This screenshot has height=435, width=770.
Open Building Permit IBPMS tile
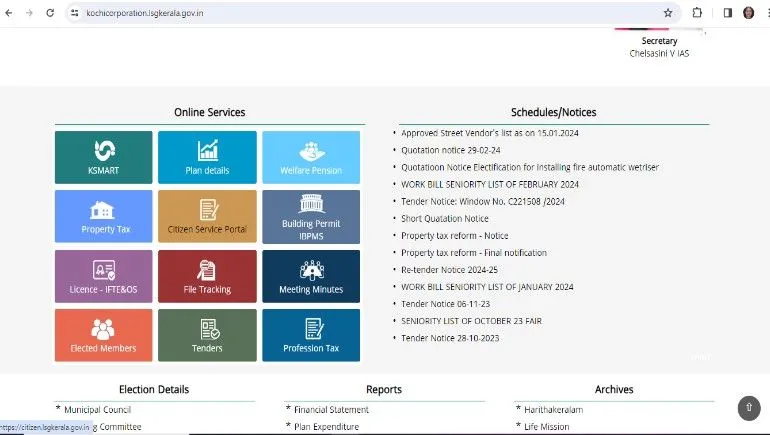[311, 216]
